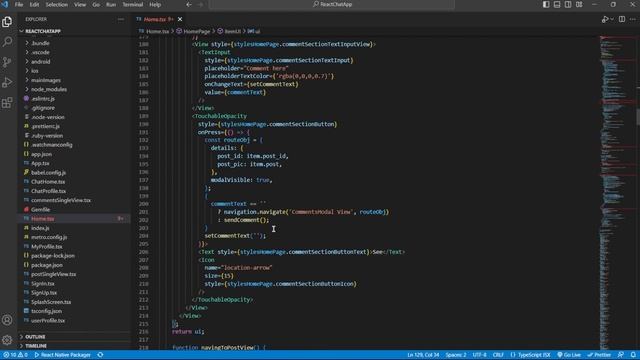
Task: Open the Extensions view
Action: (7, 102)
